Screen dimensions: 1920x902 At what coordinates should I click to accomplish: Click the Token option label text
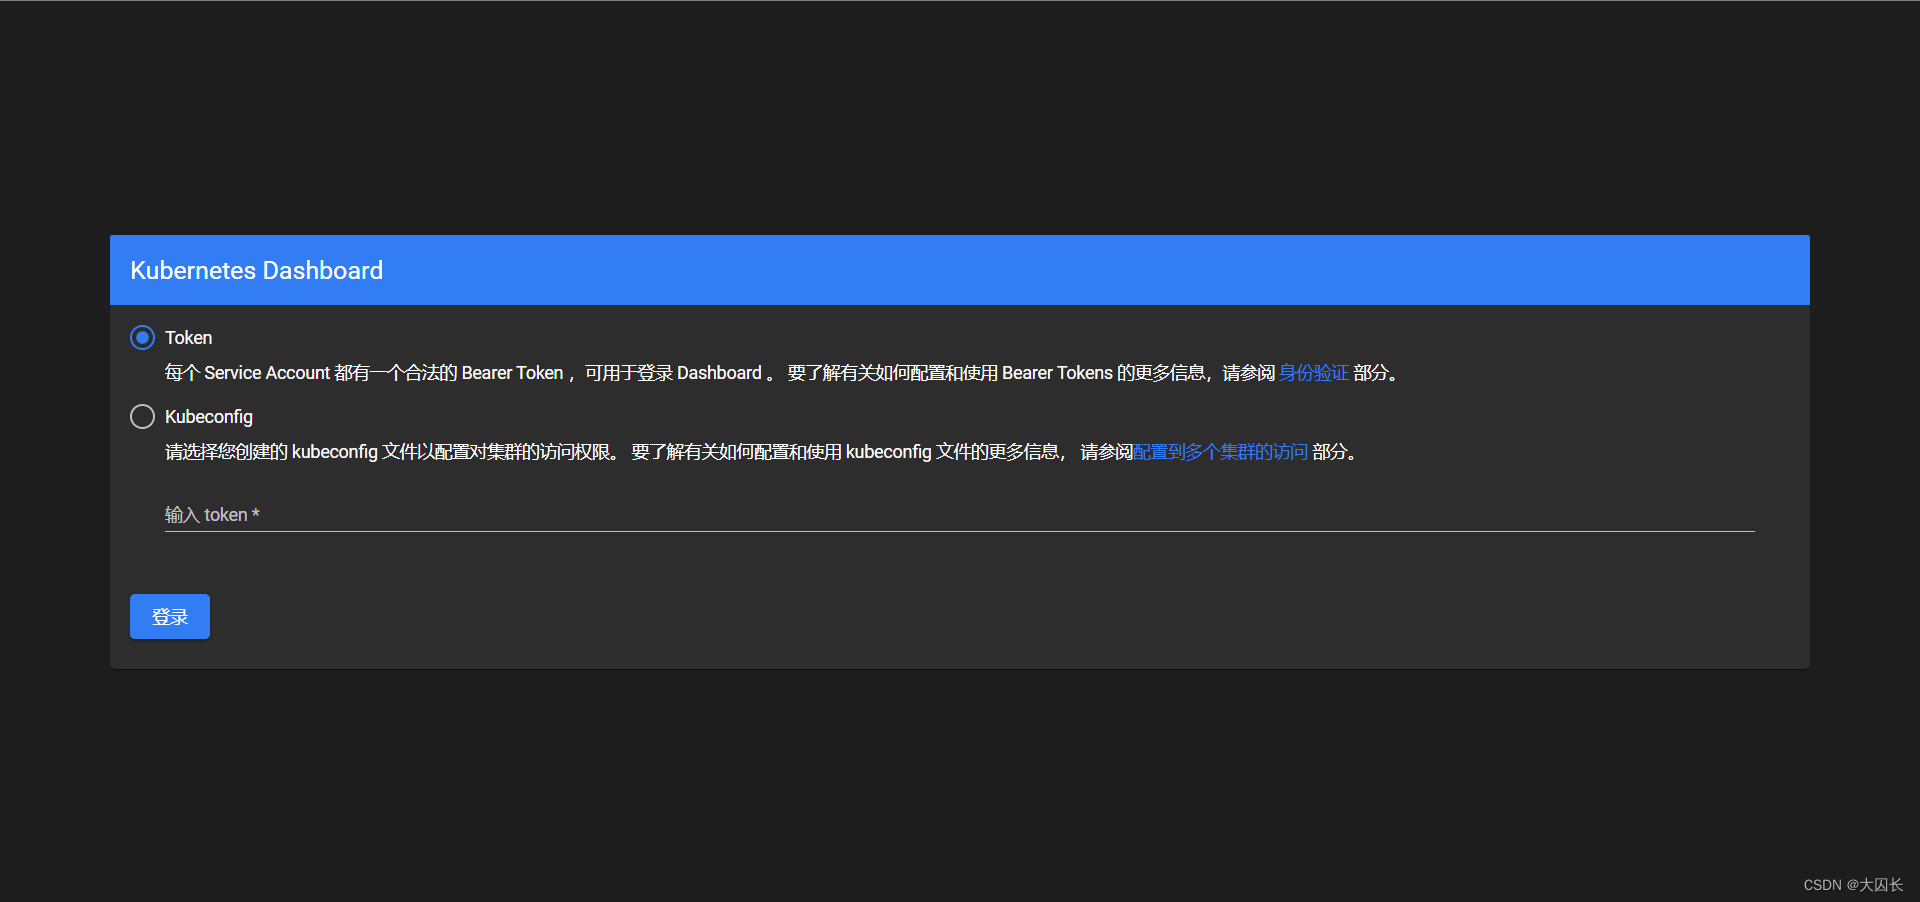pyautogui.click(x=188, y=338)
